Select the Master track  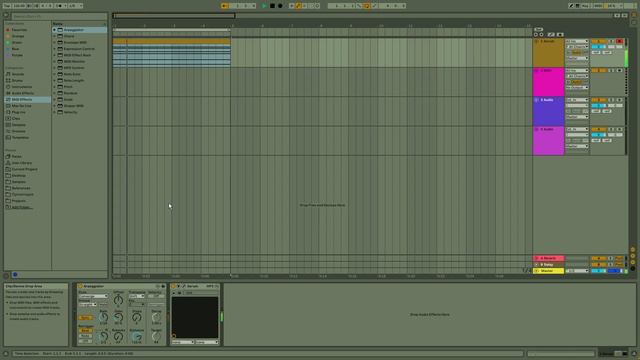click(548, 271)
